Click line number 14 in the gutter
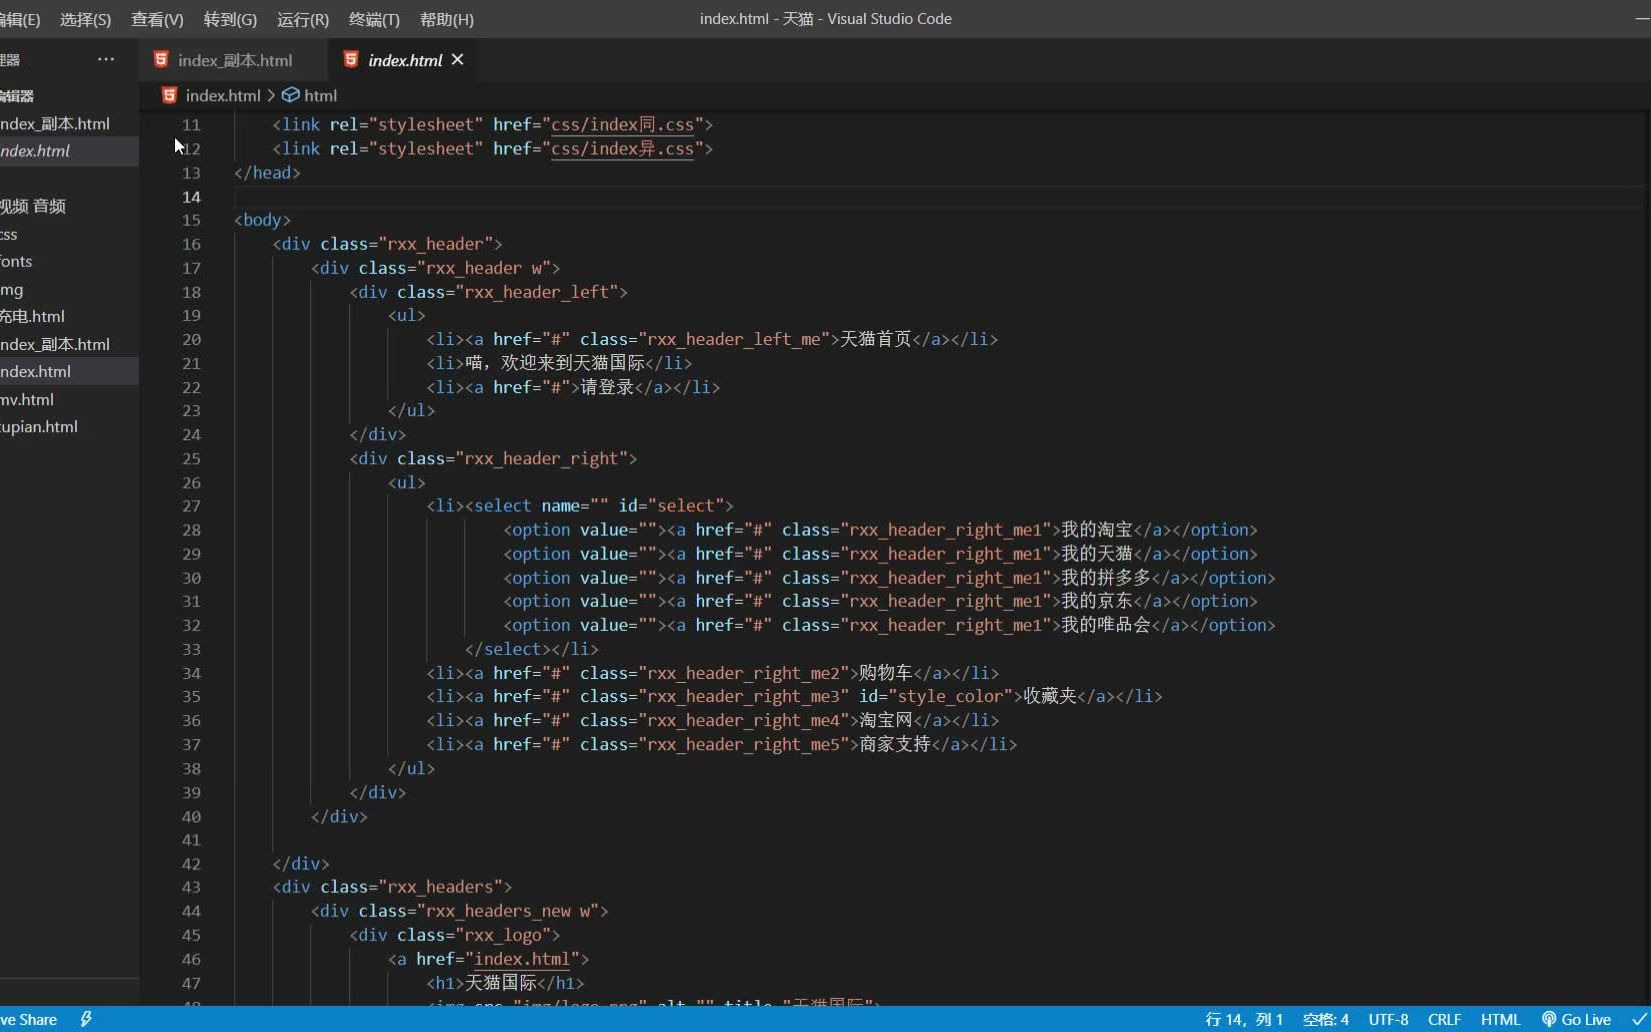1651x1032 pixels. (191, 197)
